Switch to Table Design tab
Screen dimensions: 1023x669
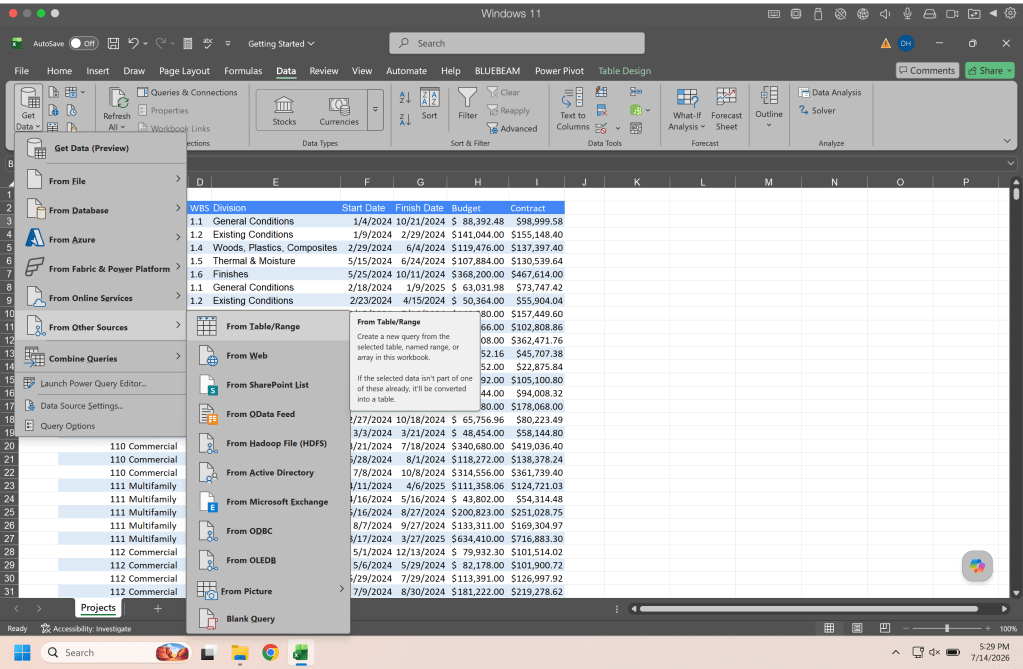(624, 70)
